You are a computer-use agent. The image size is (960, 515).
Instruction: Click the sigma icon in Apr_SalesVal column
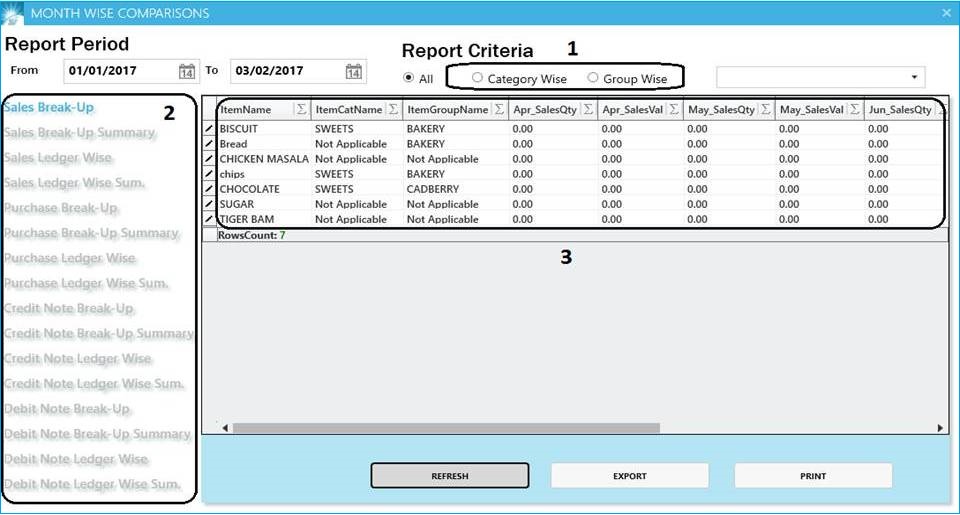pyautogui.click(x=673, y=110)
